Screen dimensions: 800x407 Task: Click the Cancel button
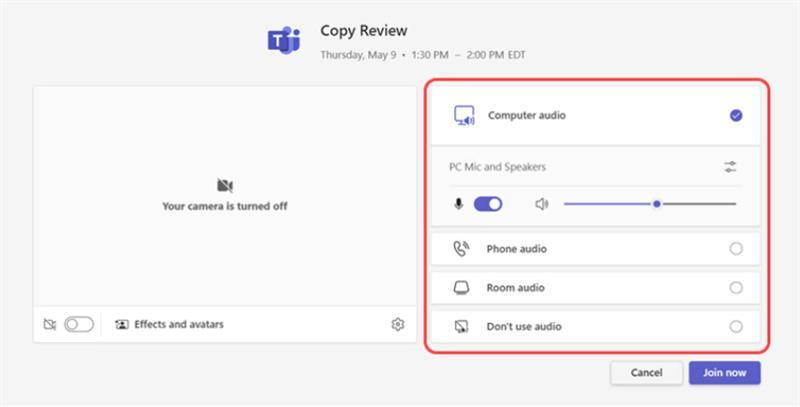646,373
